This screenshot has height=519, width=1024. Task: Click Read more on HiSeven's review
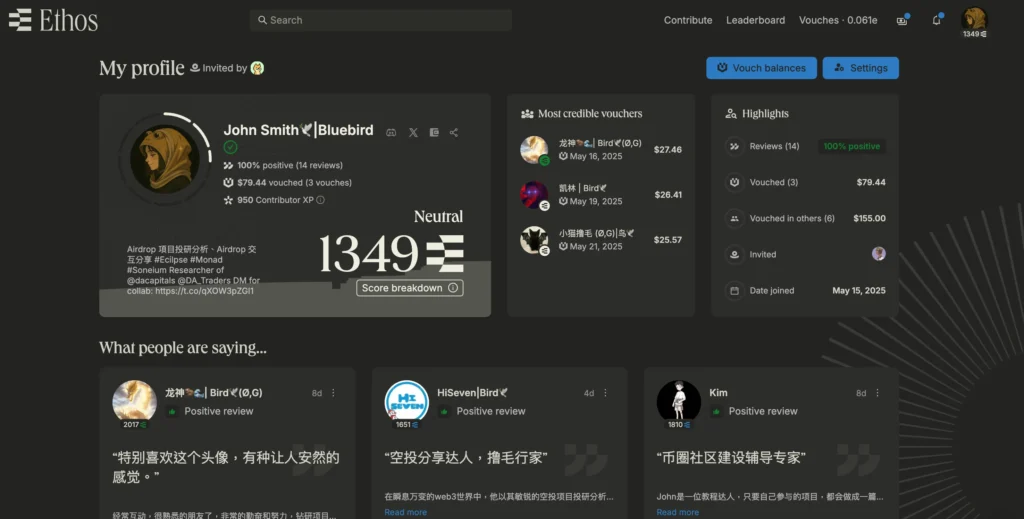coord(405,512)
